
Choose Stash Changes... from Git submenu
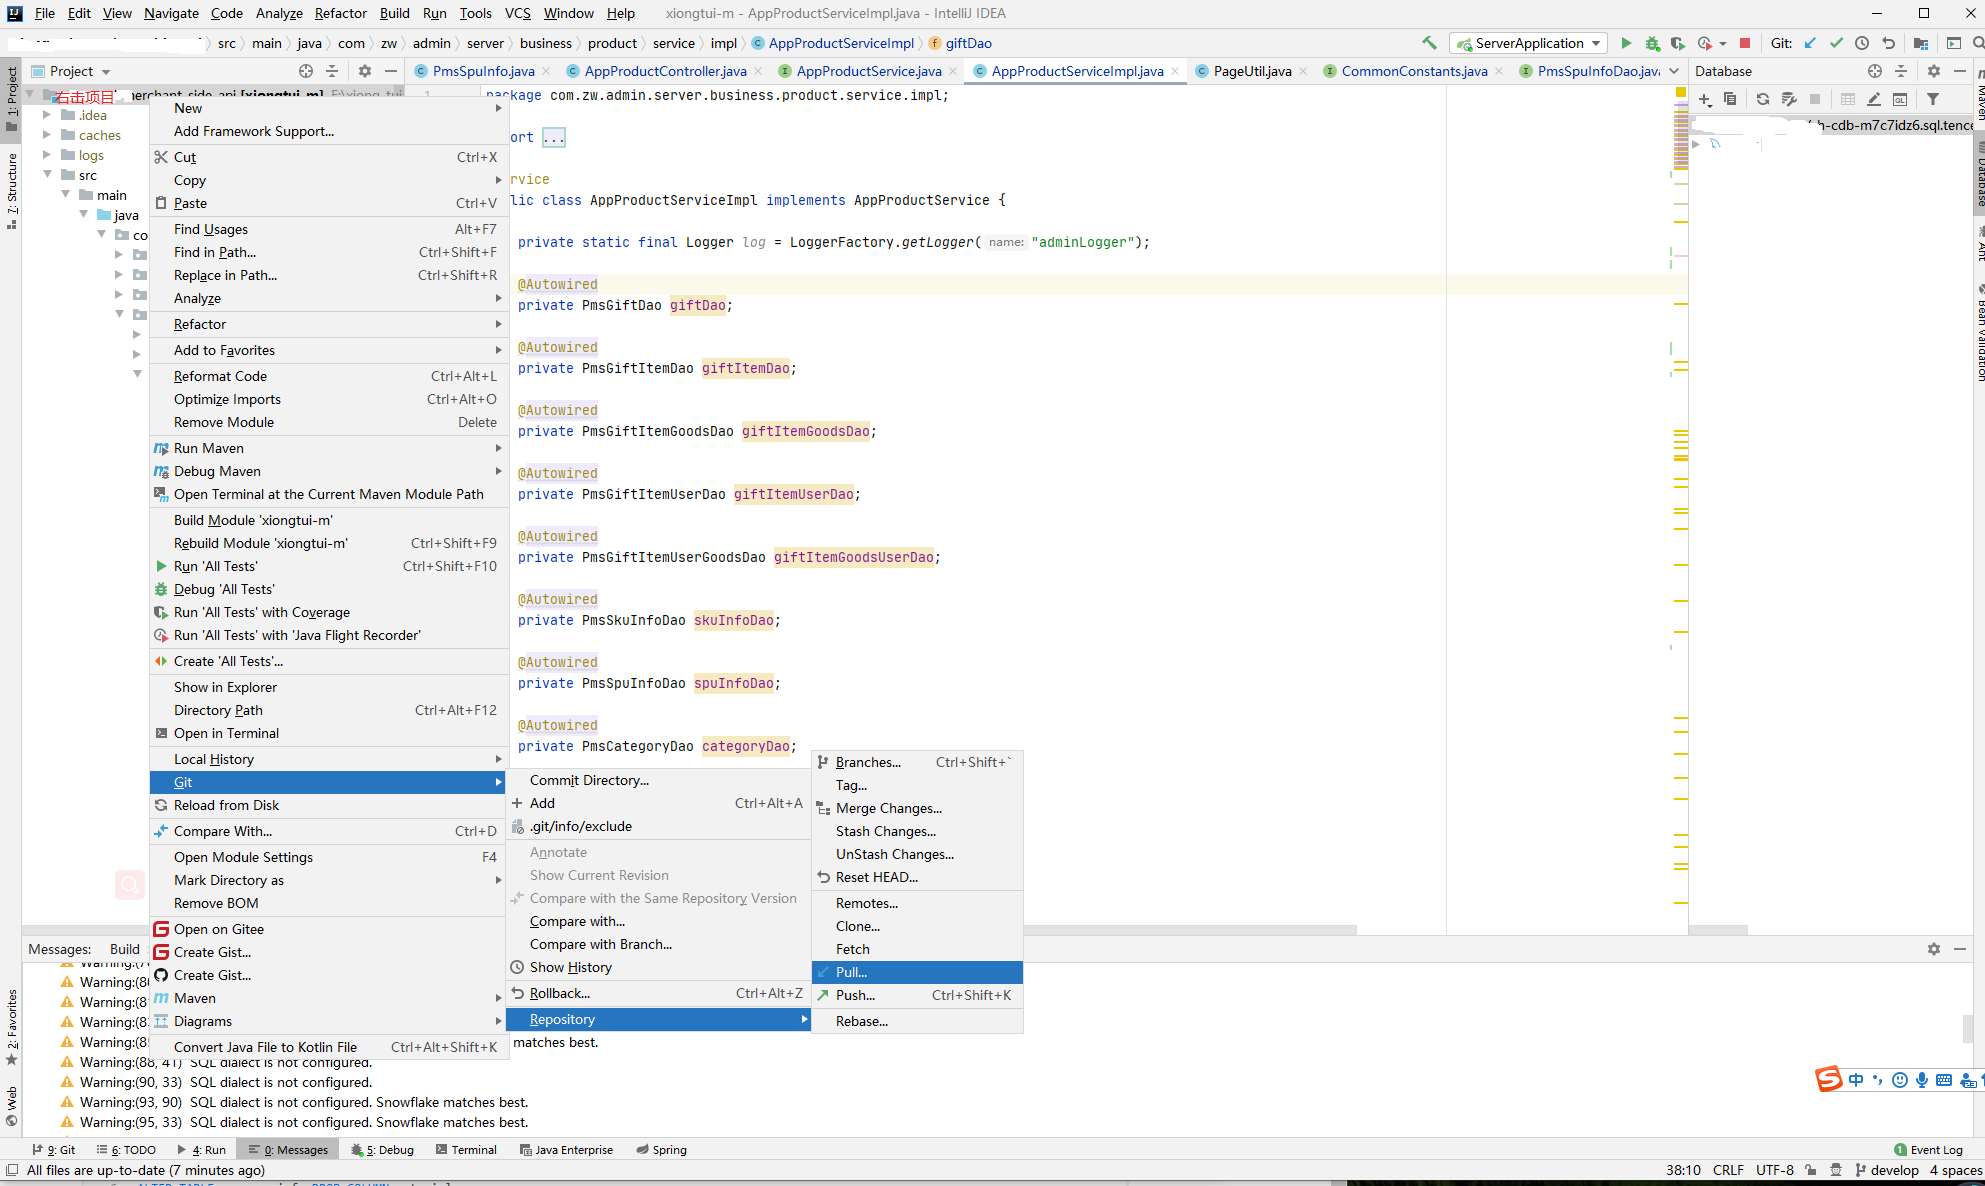(x=917, y=831)
